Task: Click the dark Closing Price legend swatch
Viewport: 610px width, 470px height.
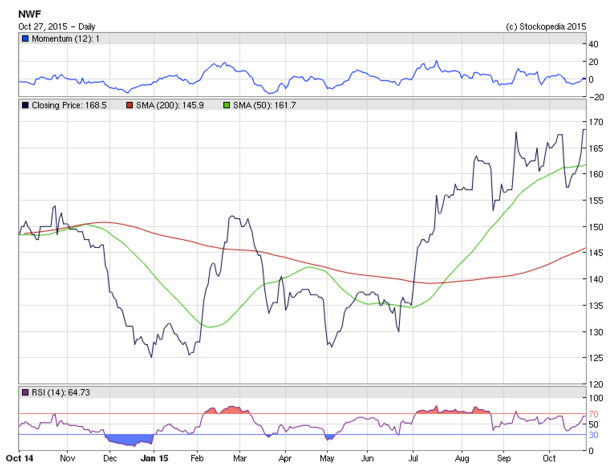Action: click(25, 105)
